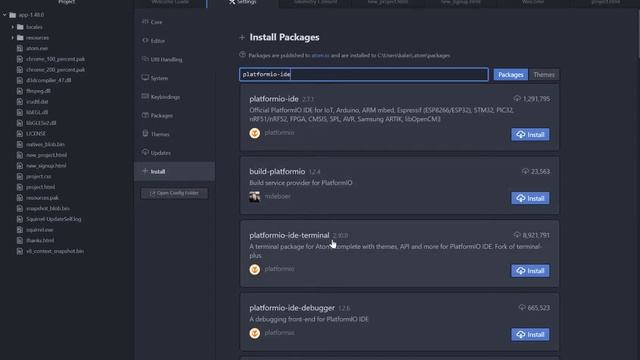This screenshot has width=640, height=360.
Task: Install the platformio-ide package
Action: pyautogui.click(x=530, y=134)
